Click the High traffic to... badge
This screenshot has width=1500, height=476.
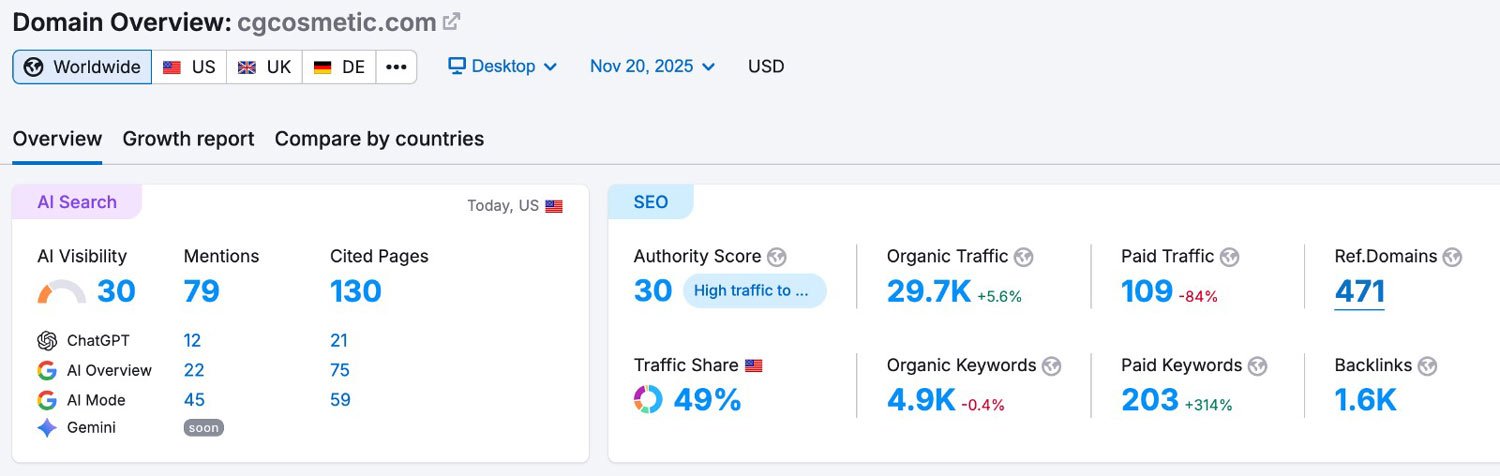(x=755, y=291)
